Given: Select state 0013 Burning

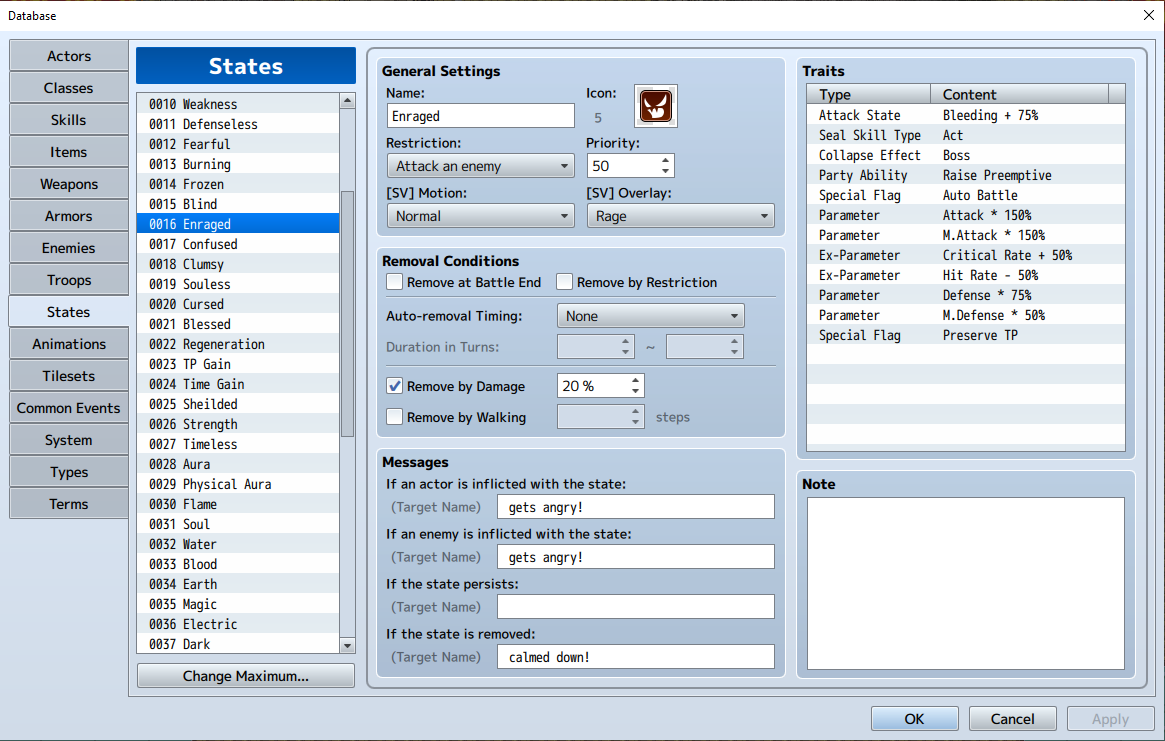Looking at the screenshot, I should [238, 164].
